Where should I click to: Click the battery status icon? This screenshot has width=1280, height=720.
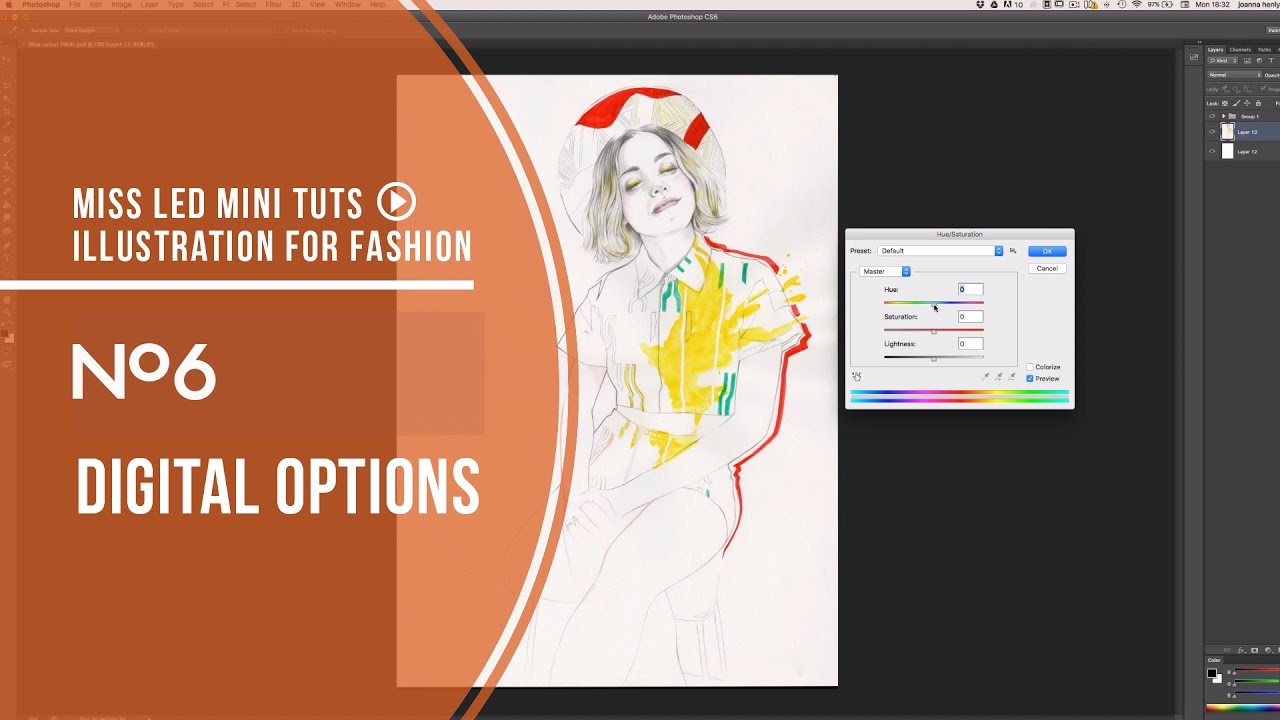(1169, 5)
